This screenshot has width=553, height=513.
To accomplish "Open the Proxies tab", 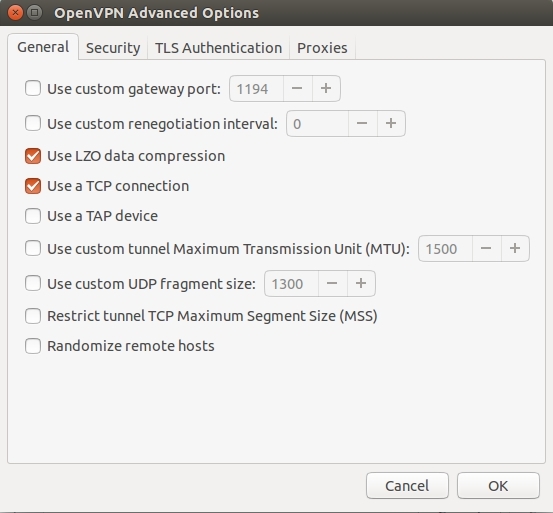I will pyautogui.click(x=322, y=48).
